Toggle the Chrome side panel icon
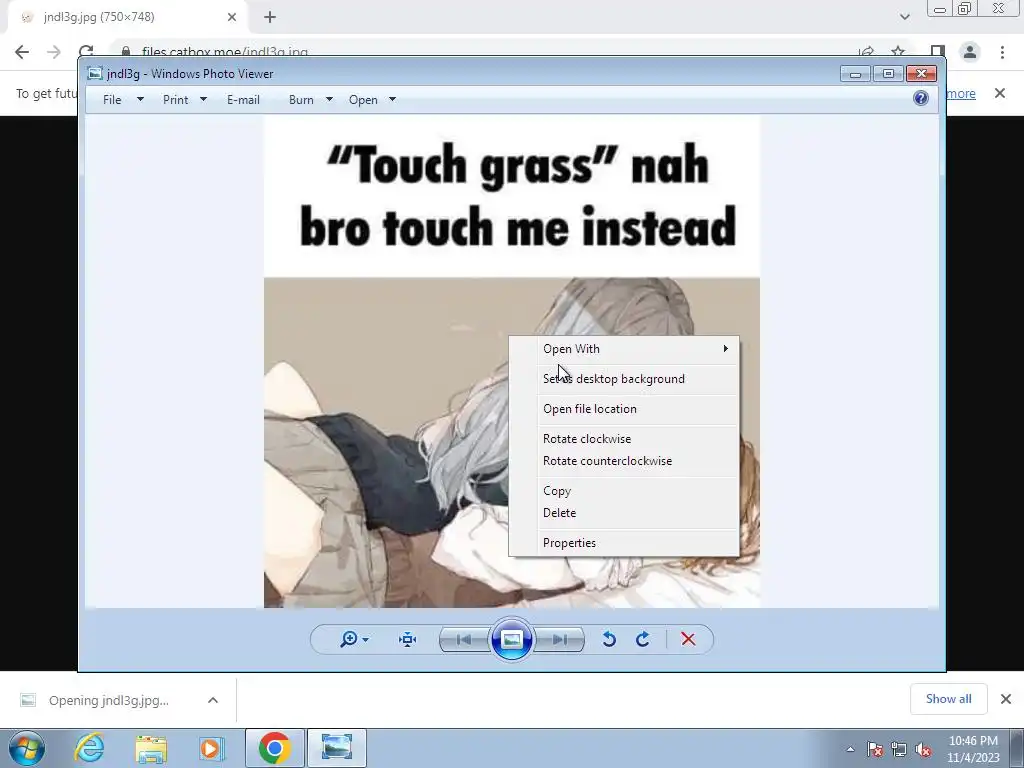The image size is (1024, 768). pyautogui.click(x=938, y=52)
